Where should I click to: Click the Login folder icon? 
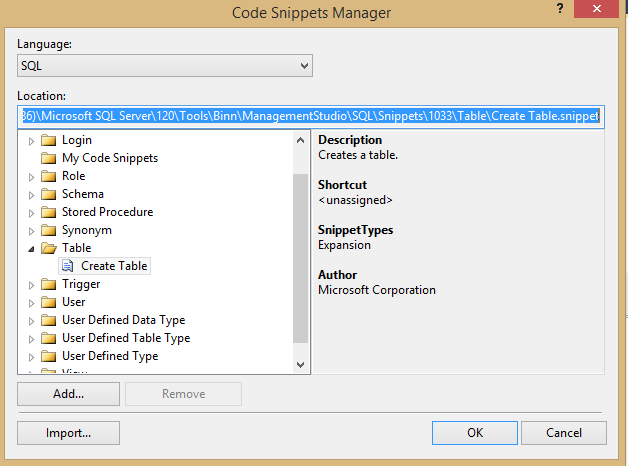pyautogui.click(x=48, y=141)
